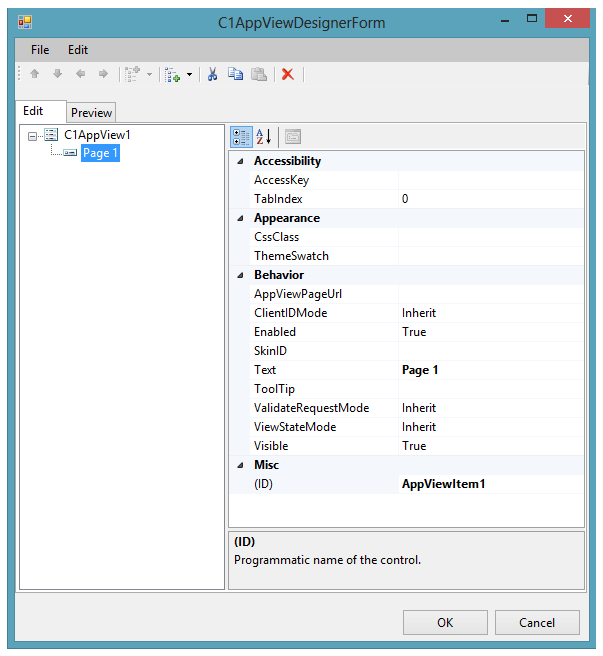Click the Move Down arrow toolbar icon
The image size is (603, 656).
click(57, 74)
